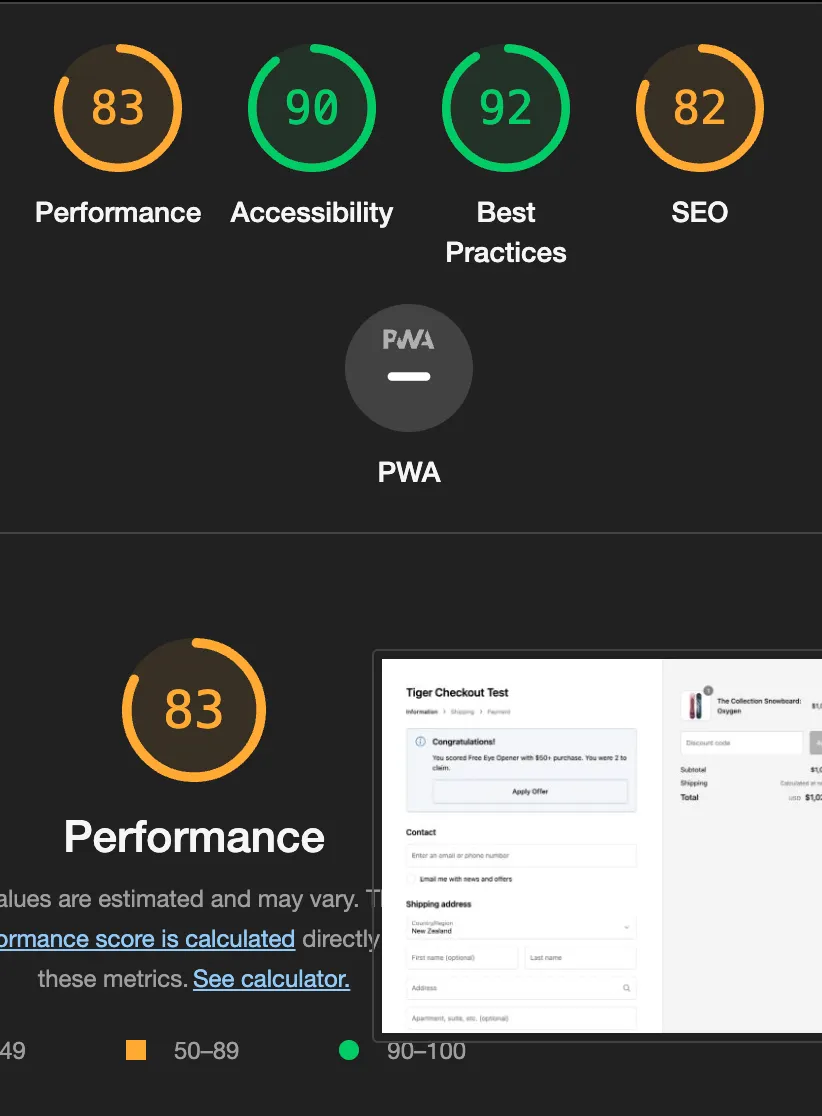Open the See calculator link
The image size is (822, 1116).
click(271, 978)
